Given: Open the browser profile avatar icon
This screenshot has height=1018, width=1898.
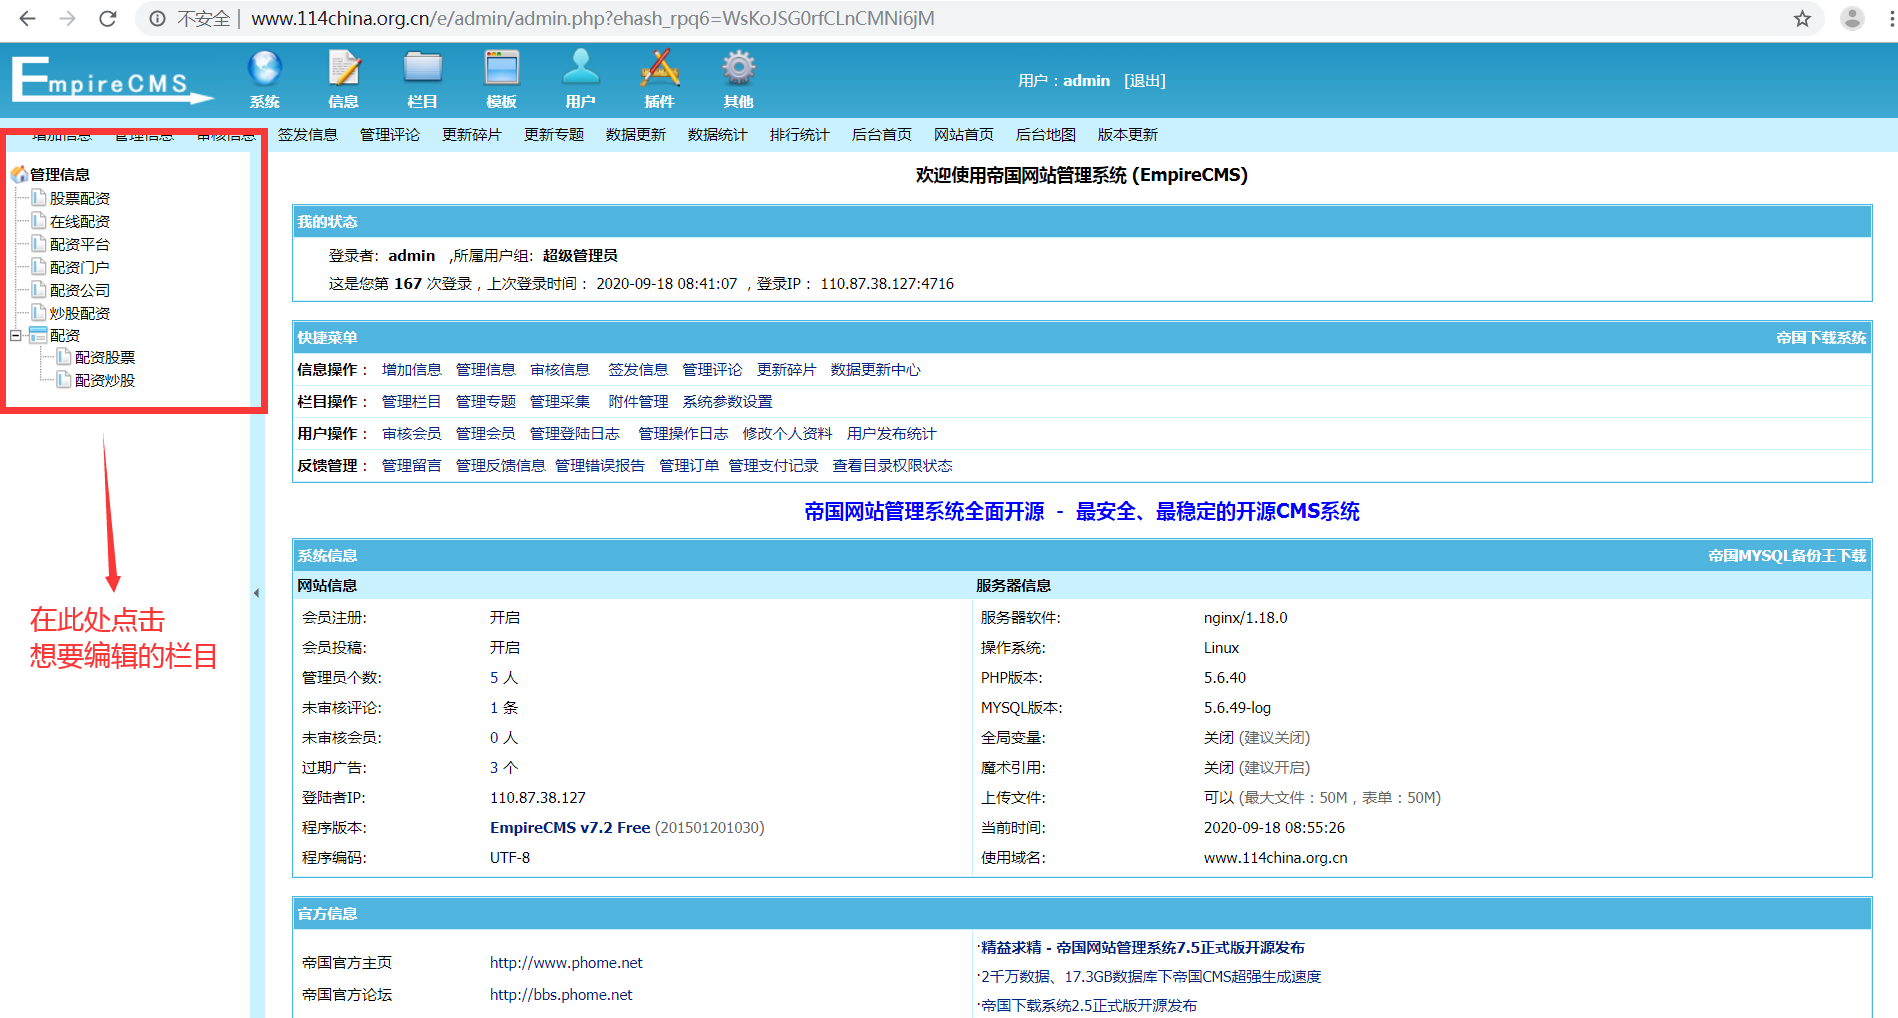Looking at the screenshot, I should [1852, 18].
